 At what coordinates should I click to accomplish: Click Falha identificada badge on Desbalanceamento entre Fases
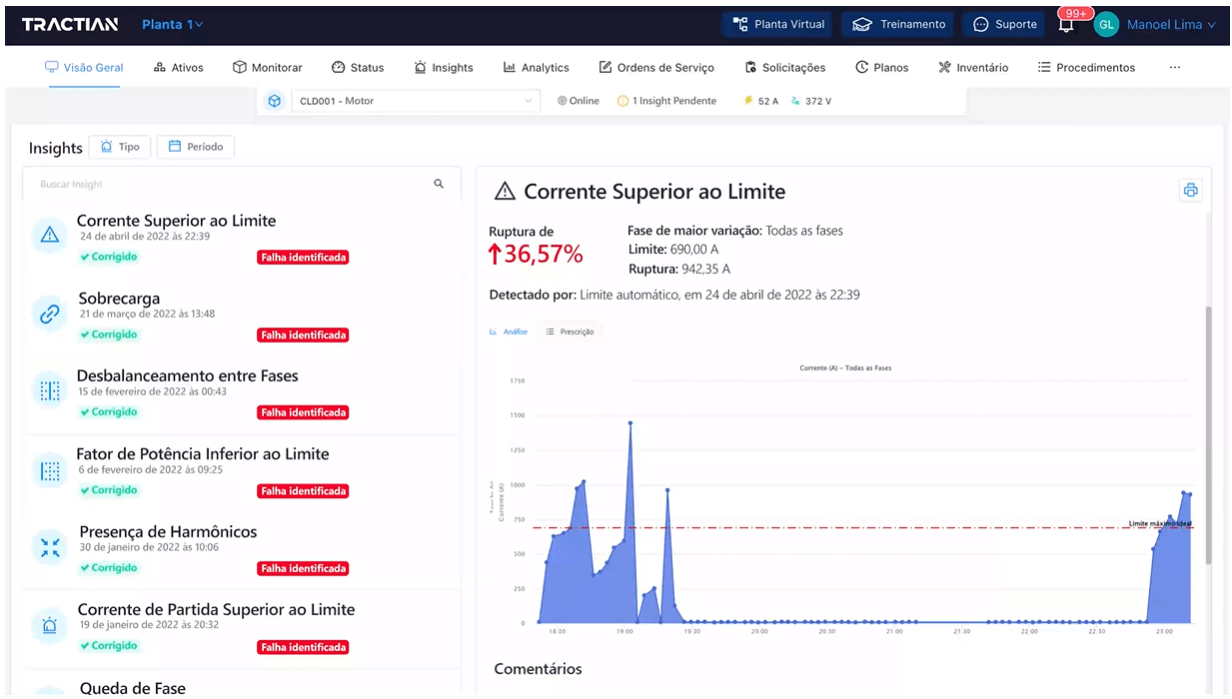pyautogui.click(x=303, y=413)
